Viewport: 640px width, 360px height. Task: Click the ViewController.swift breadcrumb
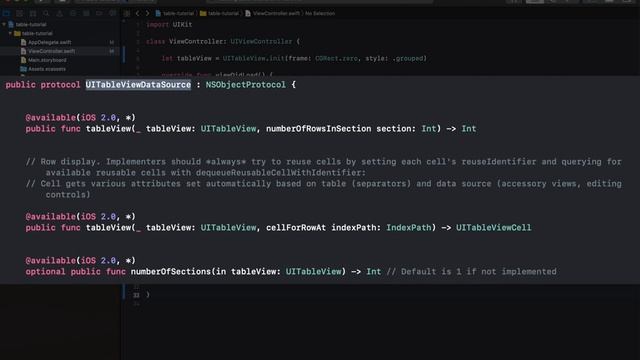pyautogui.click(x=272, y=13)
